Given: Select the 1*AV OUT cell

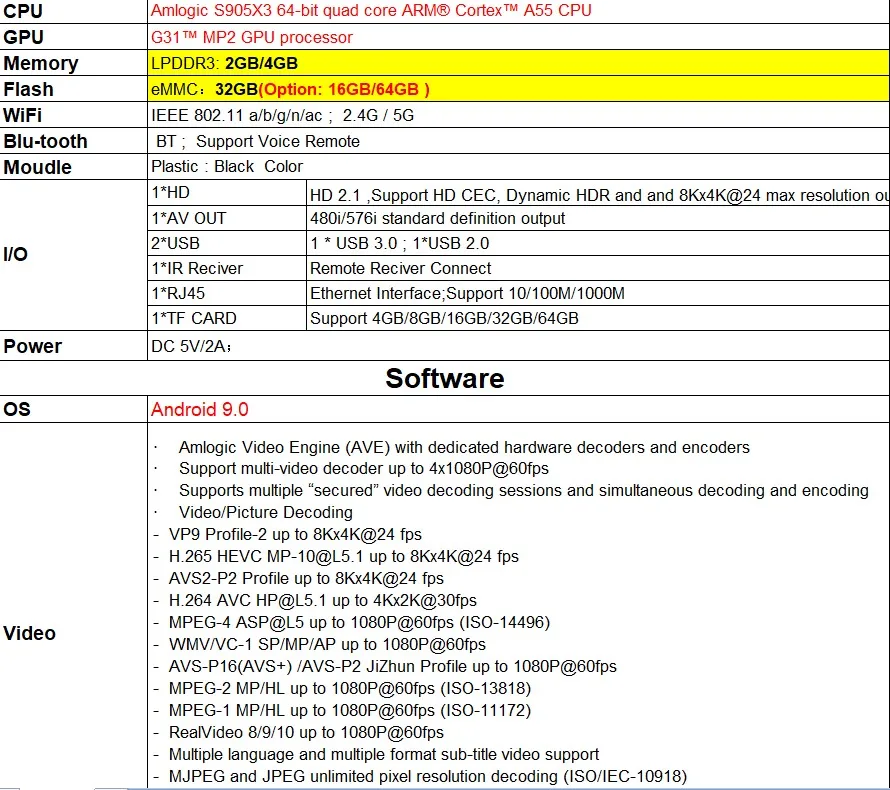Looking at the screenshot, I should [226, 218].
